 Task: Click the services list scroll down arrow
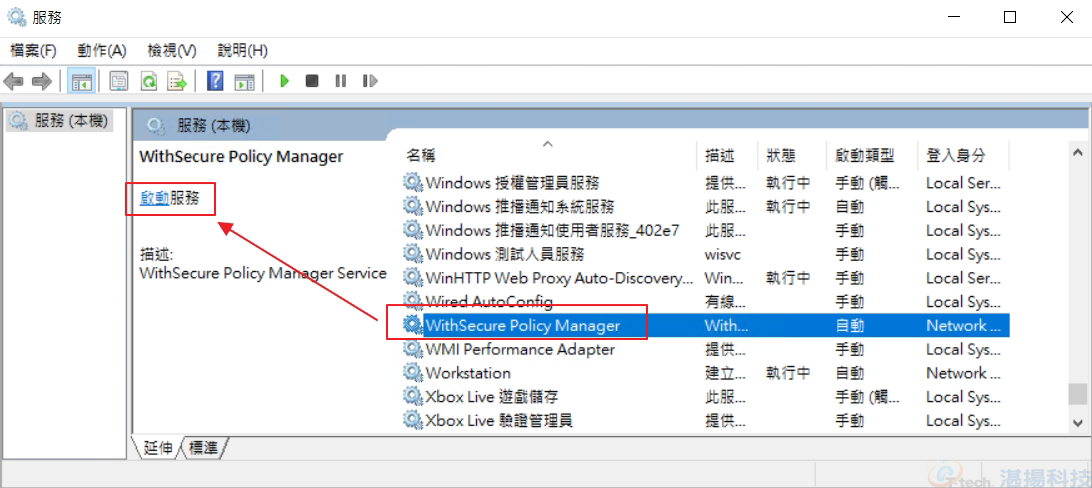1077,422
